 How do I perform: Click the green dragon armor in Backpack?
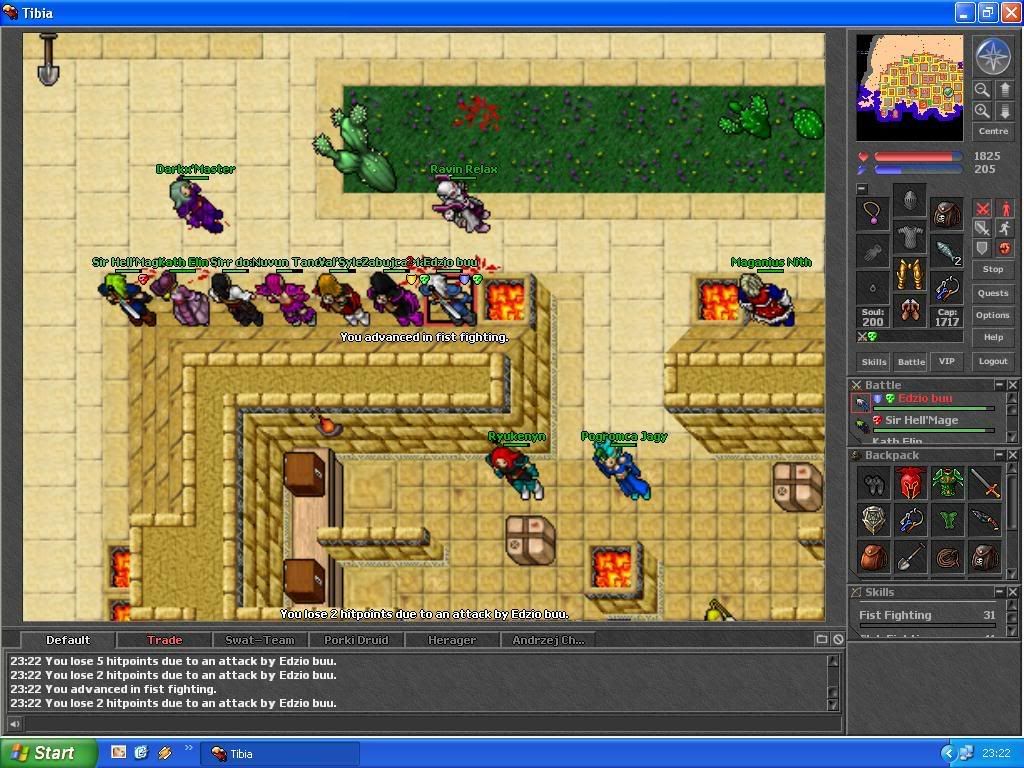tap(948, 483)
